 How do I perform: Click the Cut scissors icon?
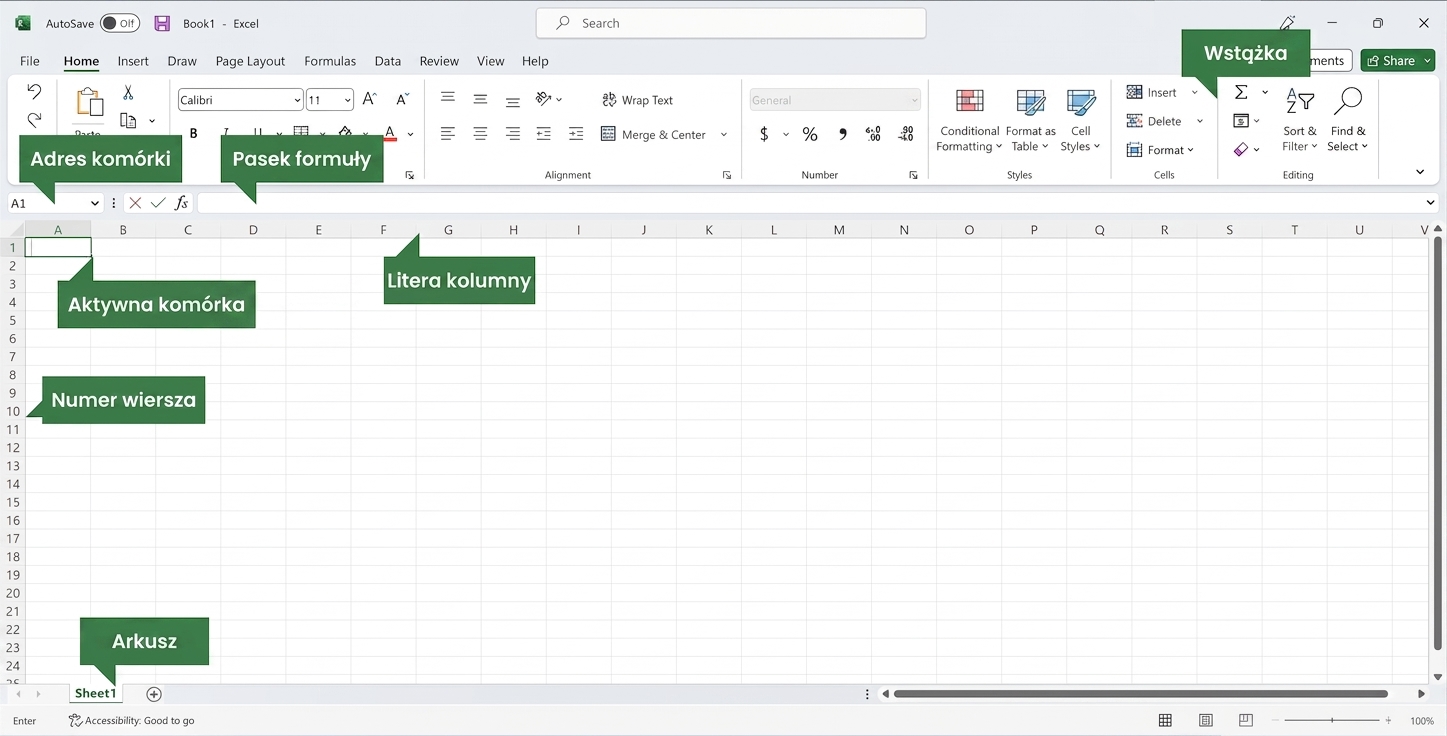pos(128,92)
